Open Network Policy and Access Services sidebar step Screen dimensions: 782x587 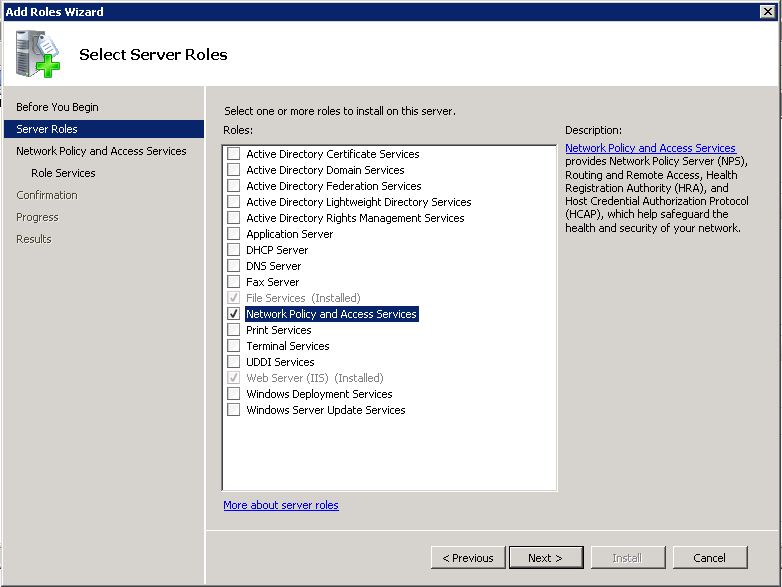pos(101,151)
